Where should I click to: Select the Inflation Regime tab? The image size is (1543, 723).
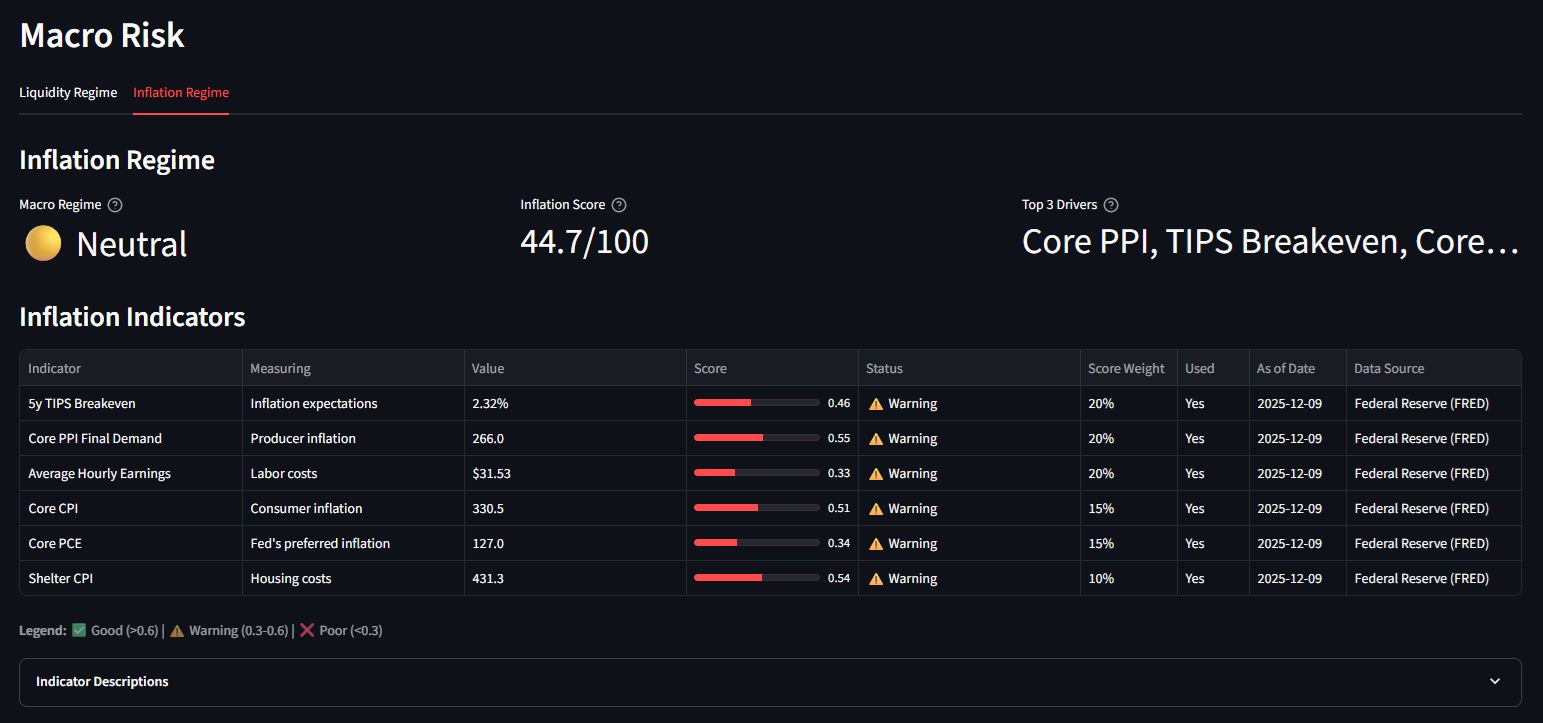pyautogui.click(x=181, y=93)
